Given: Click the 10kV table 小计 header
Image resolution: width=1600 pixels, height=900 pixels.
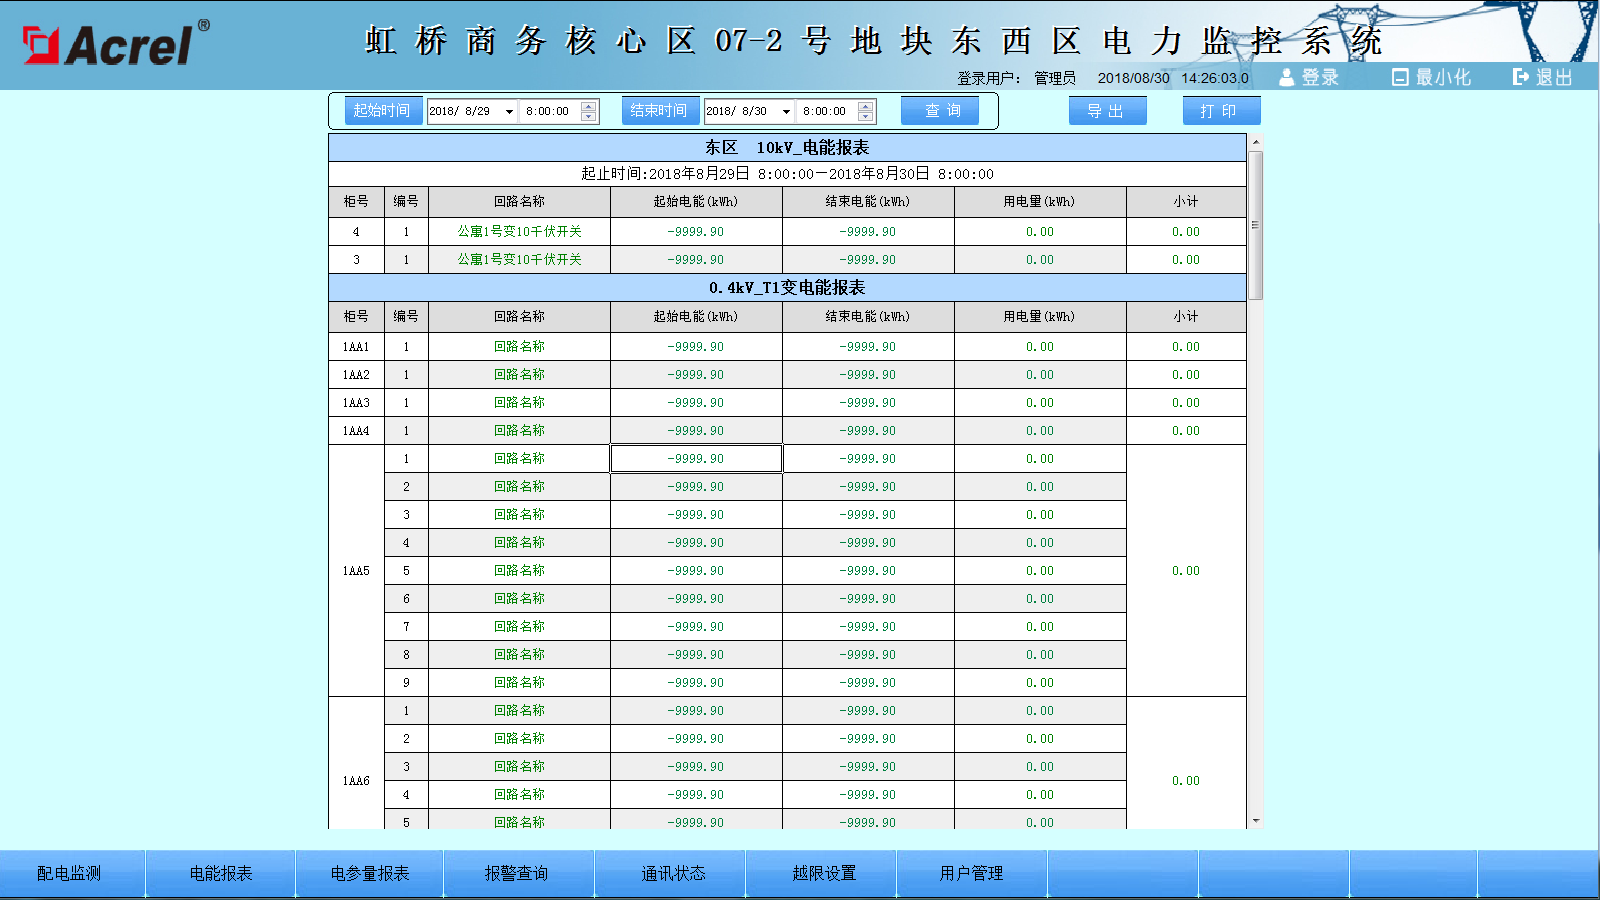Looking at the screenshot, I should (x=1186, y=202).
